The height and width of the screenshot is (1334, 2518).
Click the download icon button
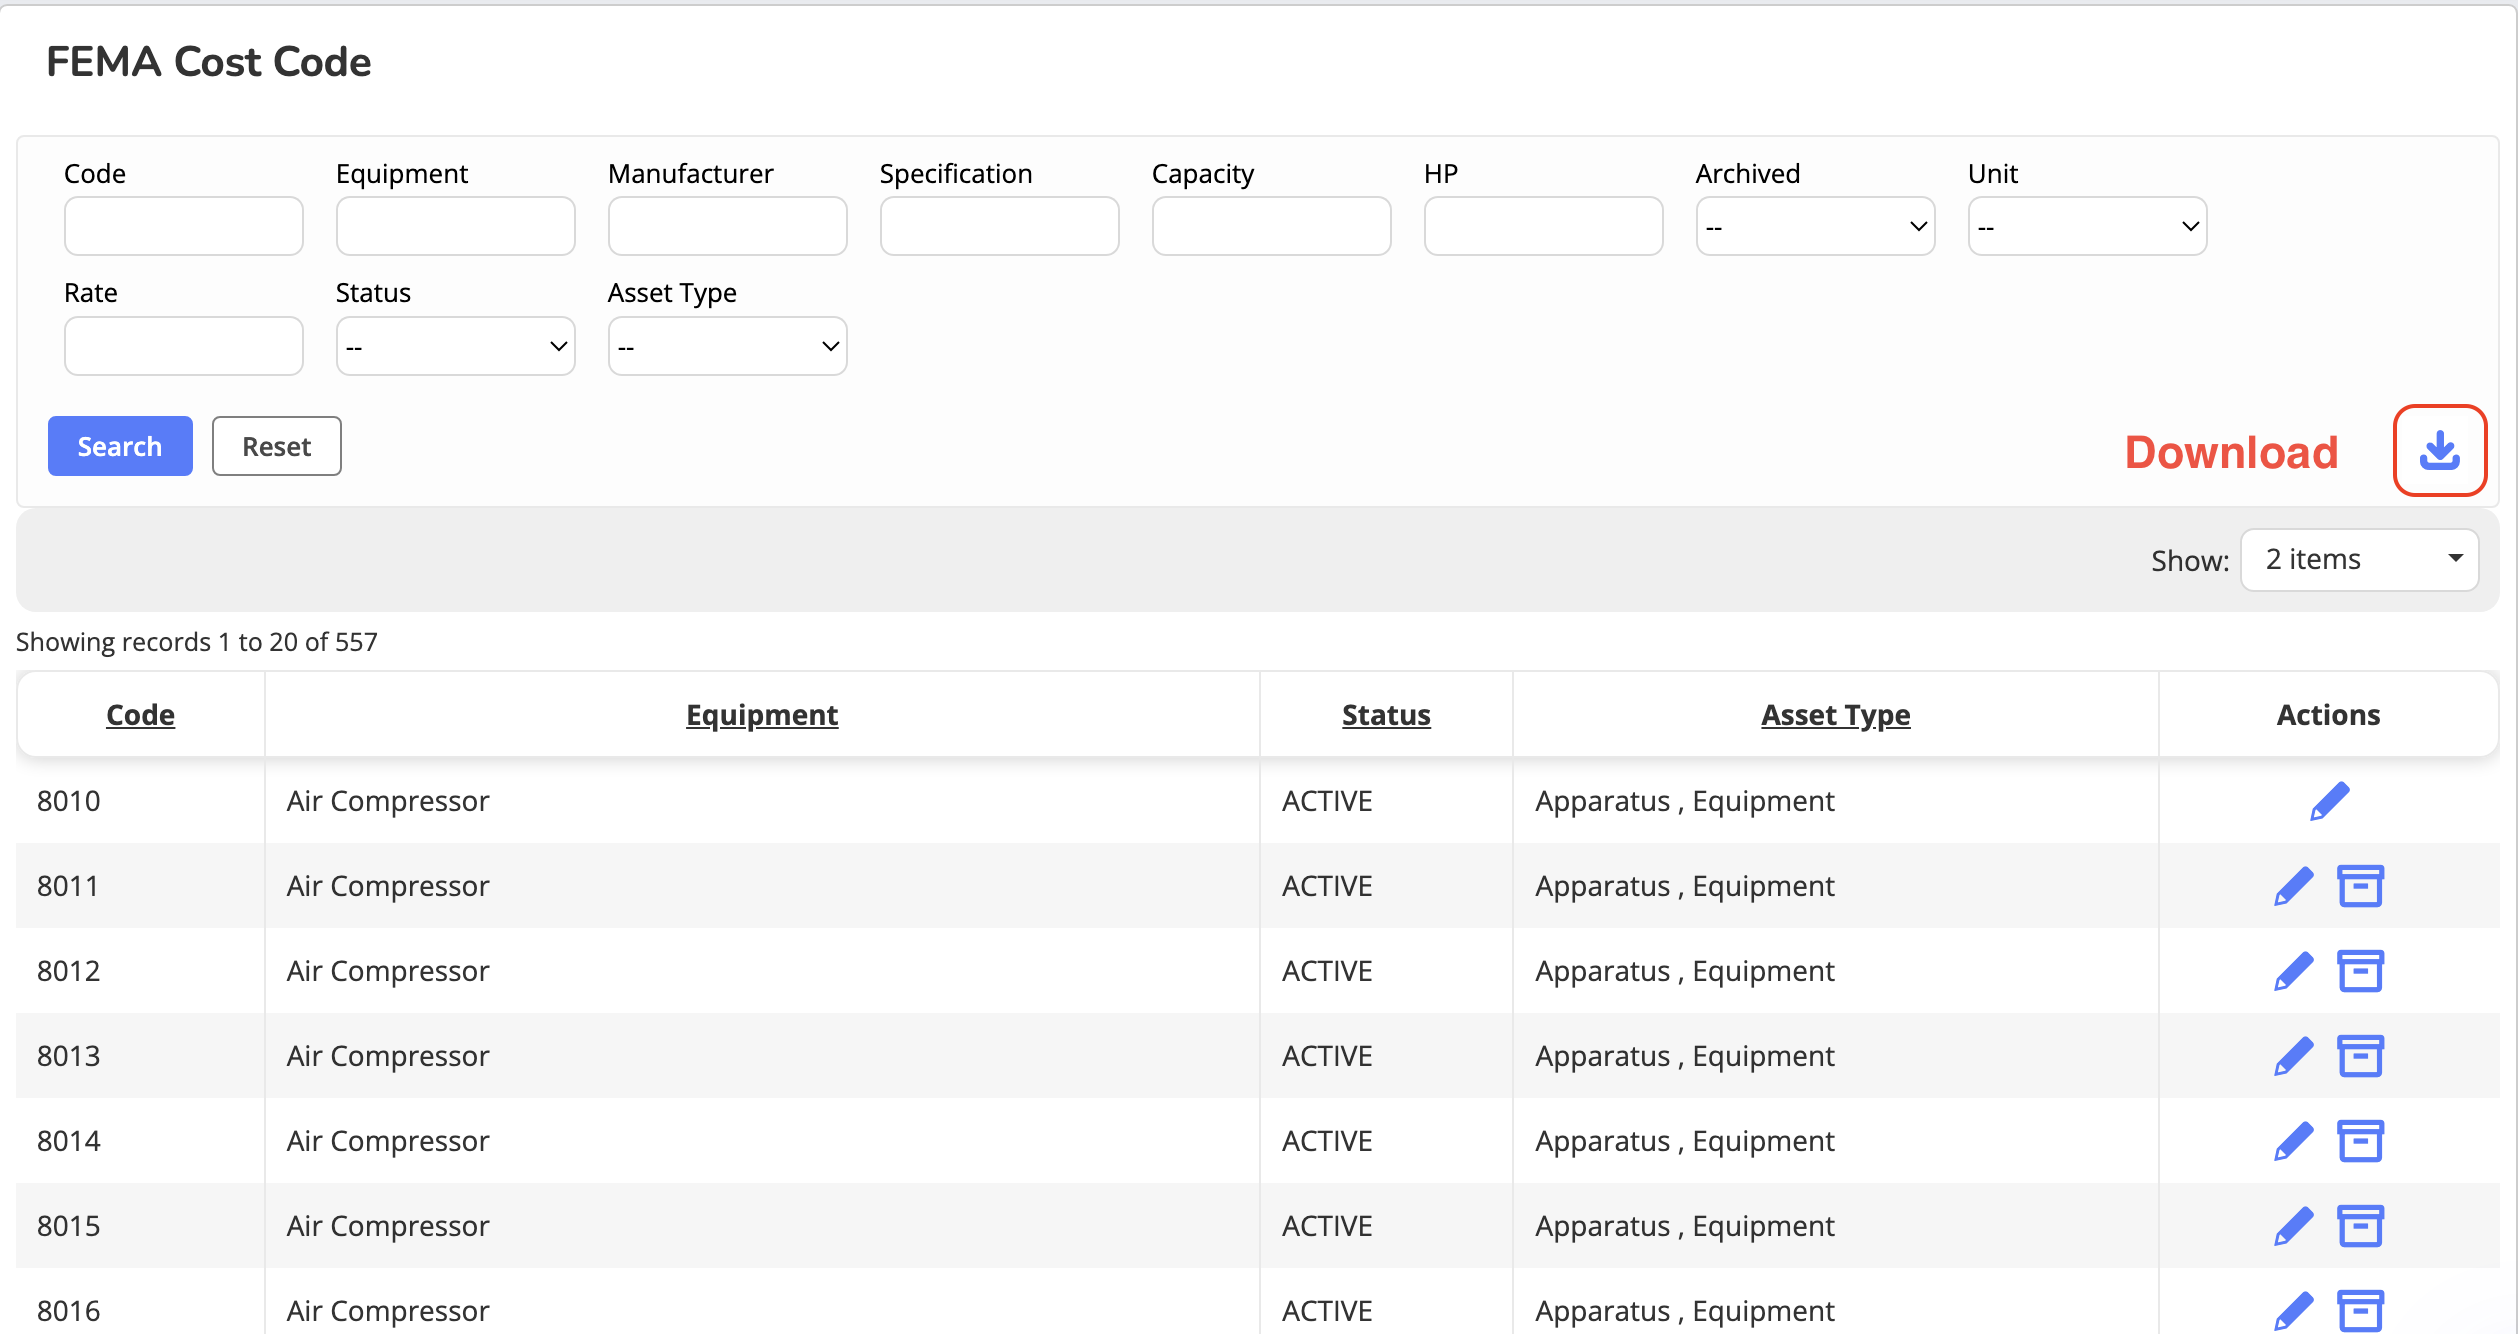pyautogui.click(x=2439, y=451)
